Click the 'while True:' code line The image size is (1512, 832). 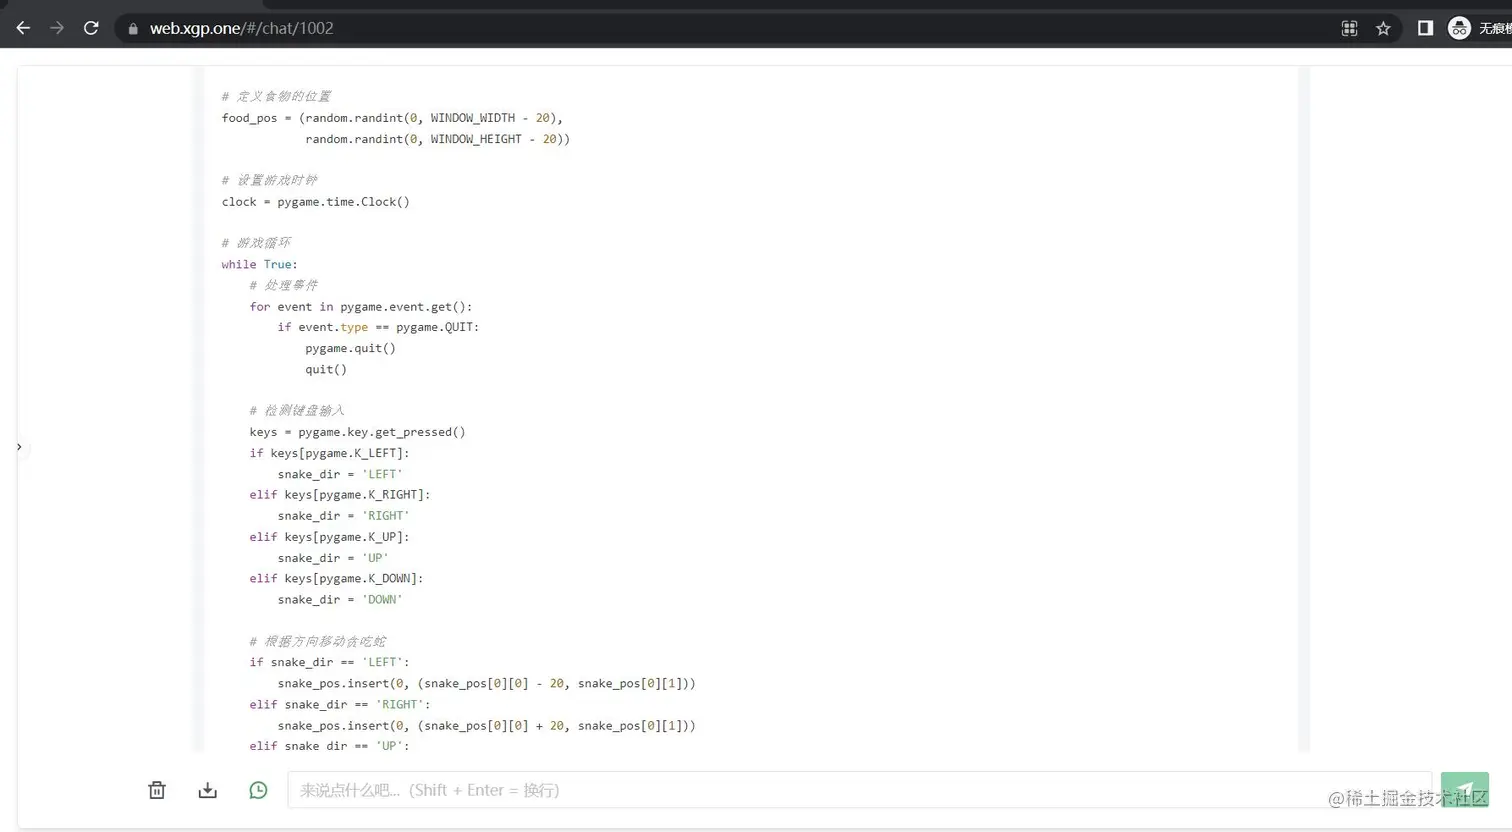[260, 264]
